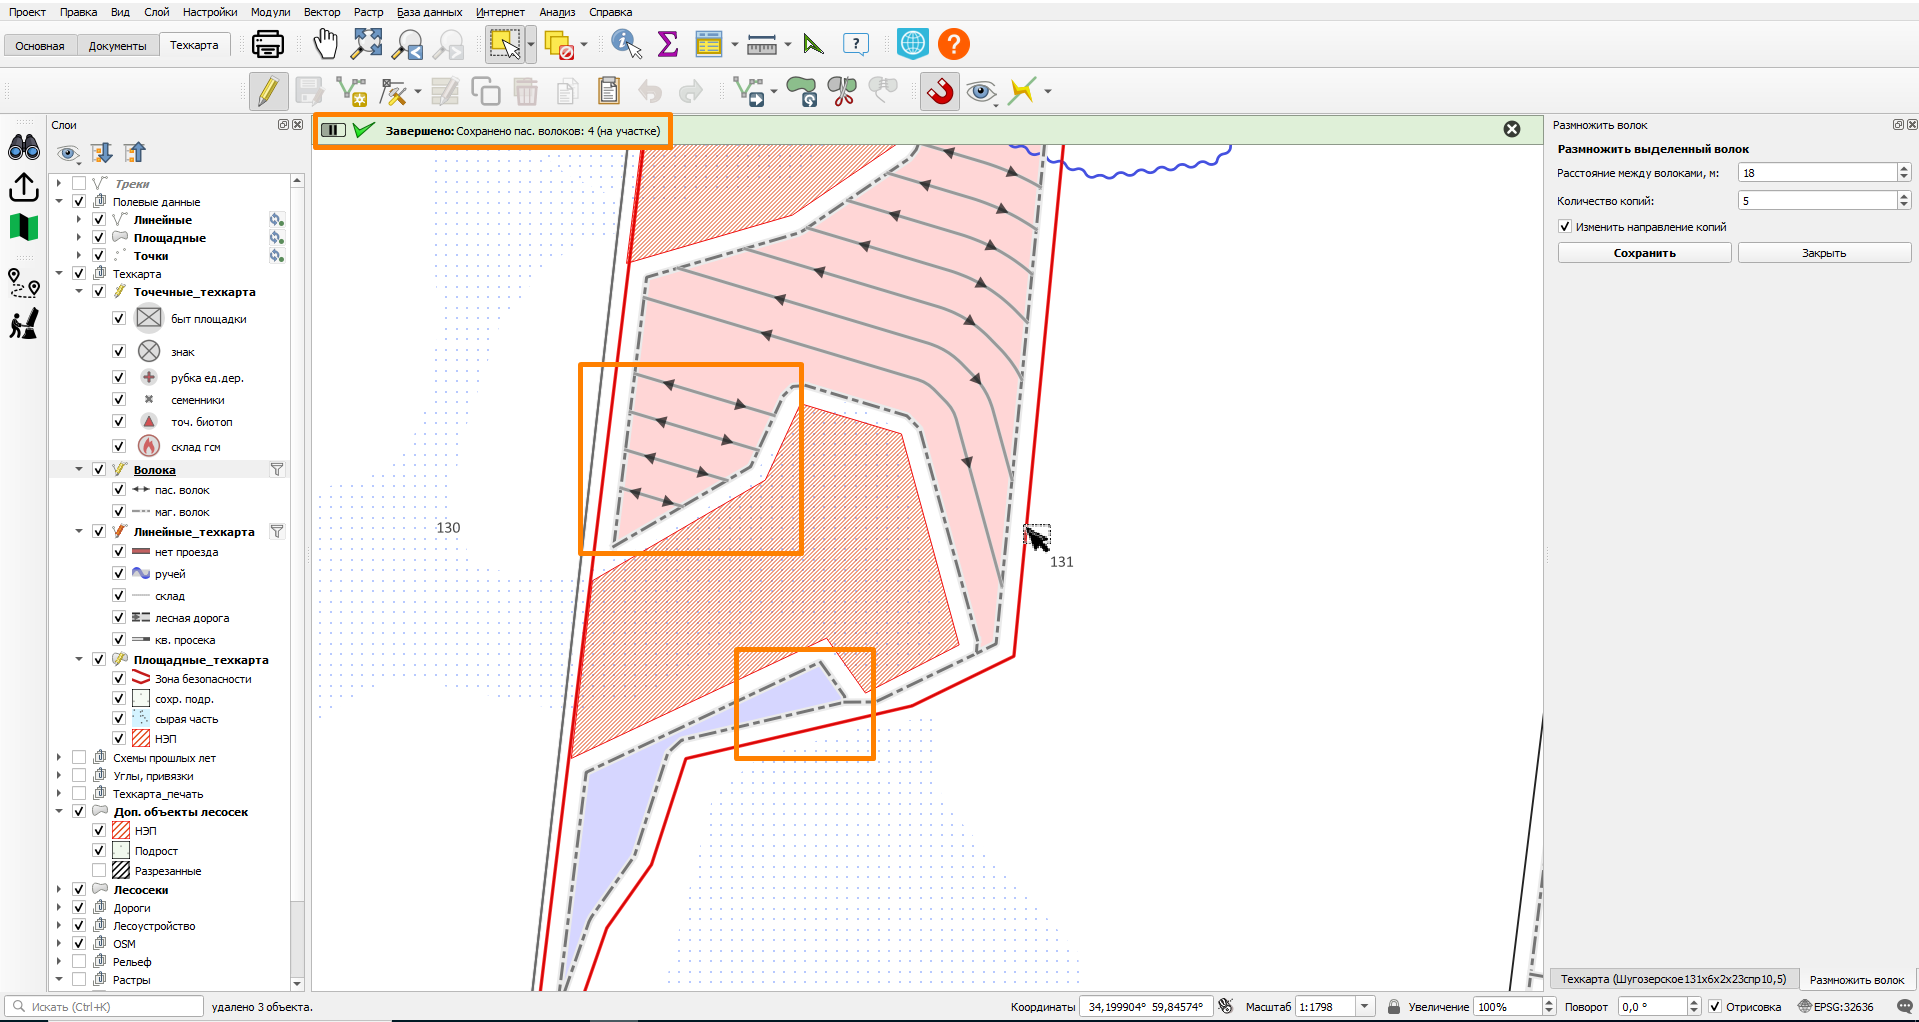This screenshot has height=1022, width=1919.
Task: Collapse the «Волока» layer tree node
Action: [x=79, y=469]
